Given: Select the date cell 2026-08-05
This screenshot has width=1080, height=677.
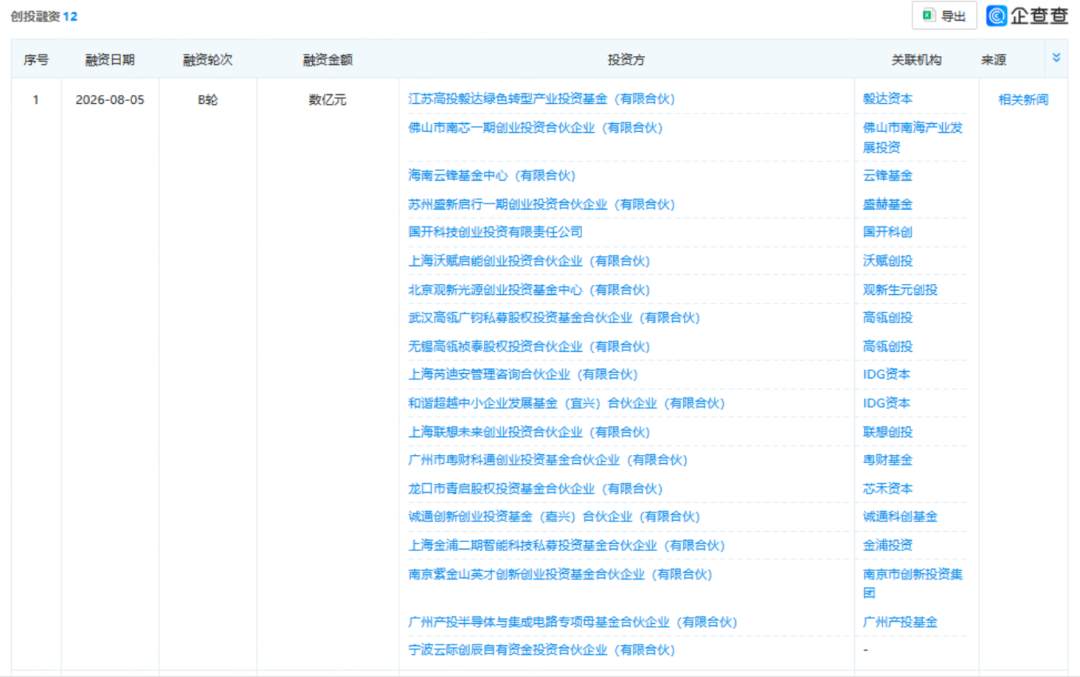Looking at the screenshot, I should click(110, 100).
